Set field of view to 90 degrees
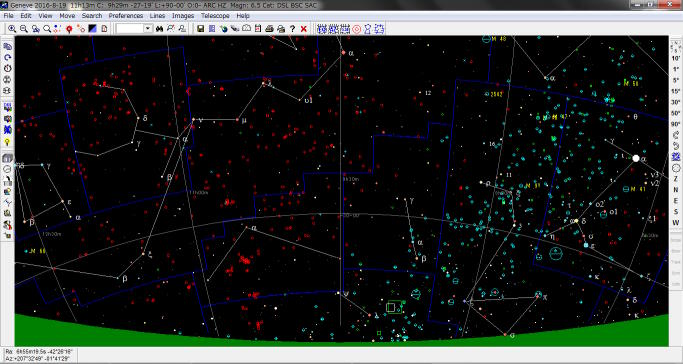Screen dimensions: 683x364 click(676, 124)
